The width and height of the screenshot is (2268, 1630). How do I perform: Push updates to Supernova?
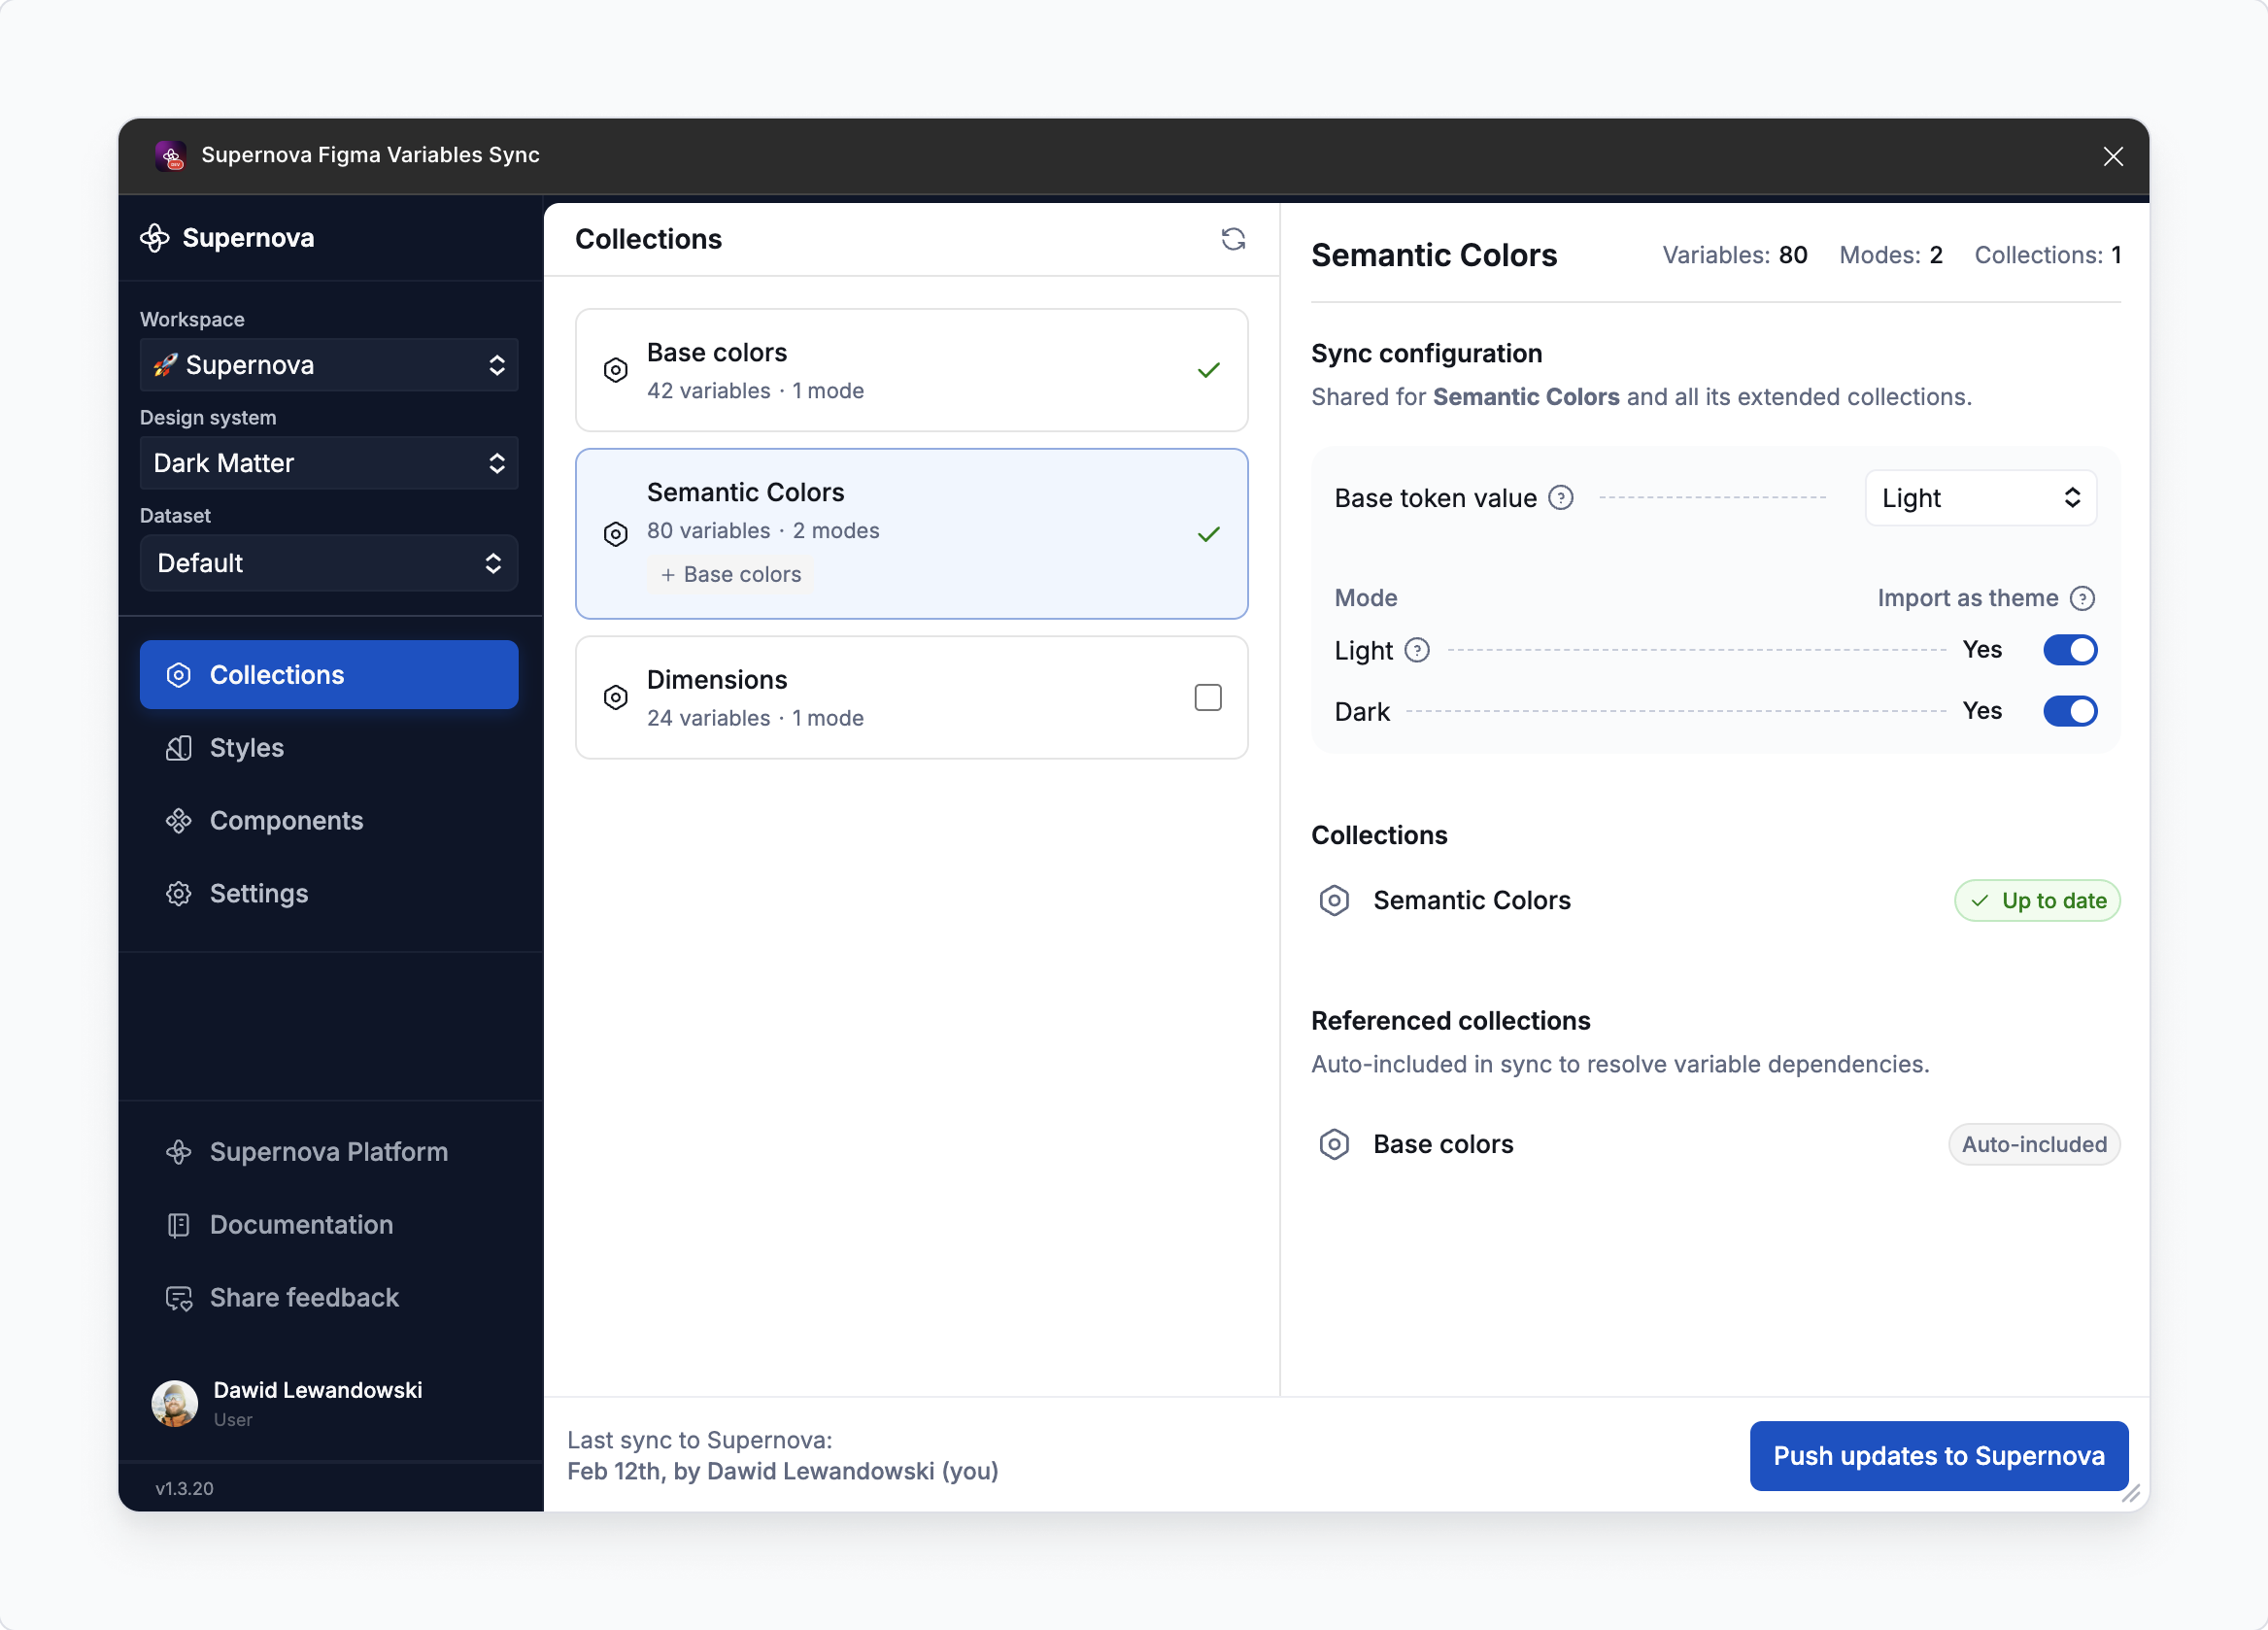click(1938, 1456)
